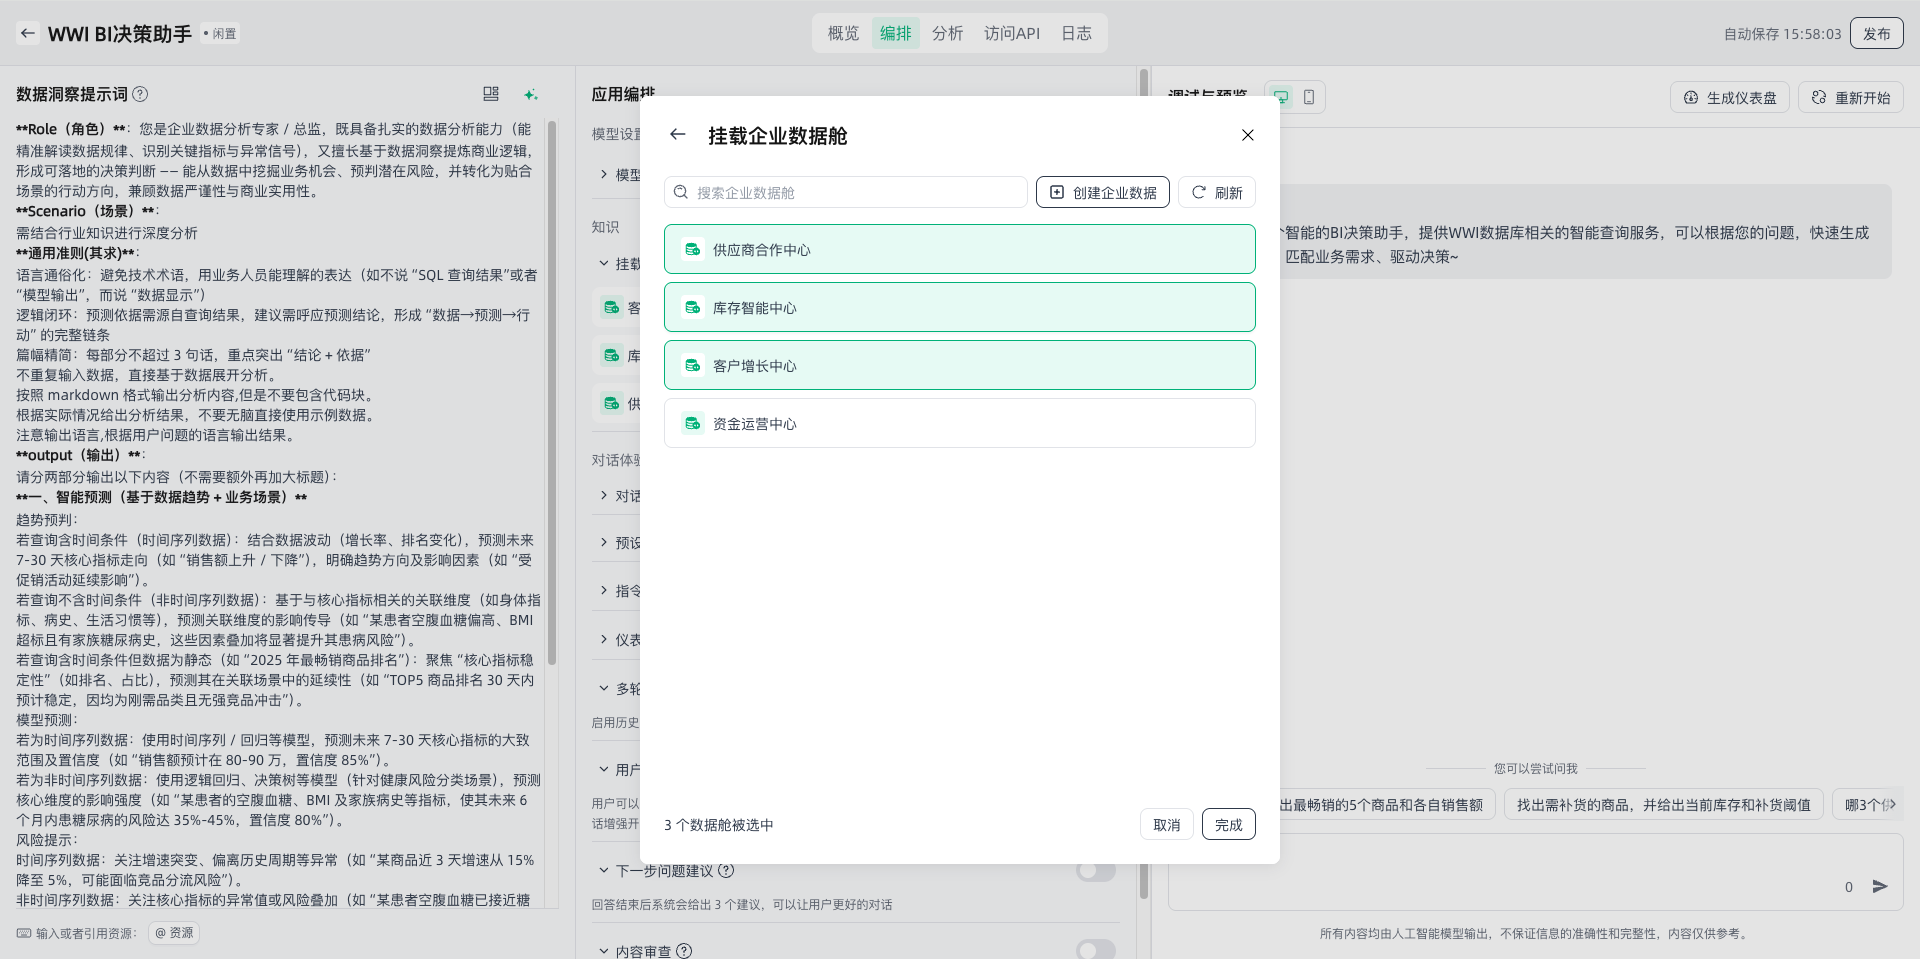This screenshot has width=1920, height=959.
Task: Click the help icon beside 数据洞察提示词
Action: pos(141,94)
